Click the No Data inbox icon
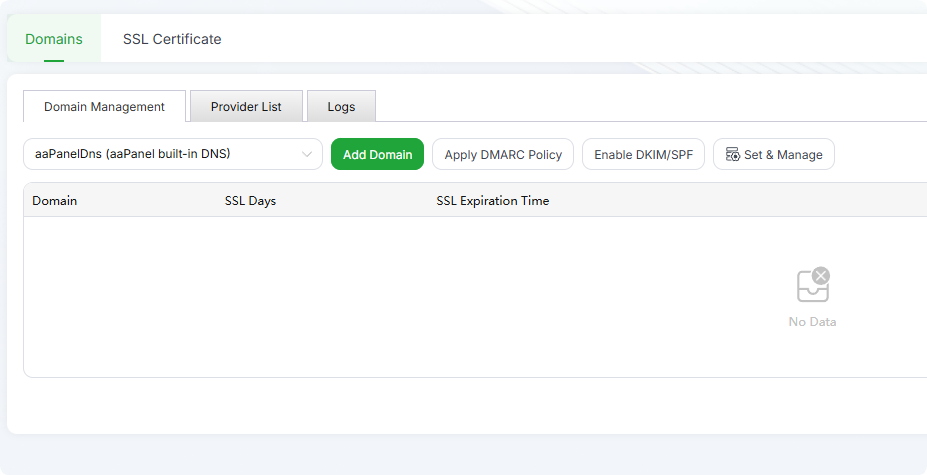The image size is (927, 475). pyautogui.click(x=813, y=285)
